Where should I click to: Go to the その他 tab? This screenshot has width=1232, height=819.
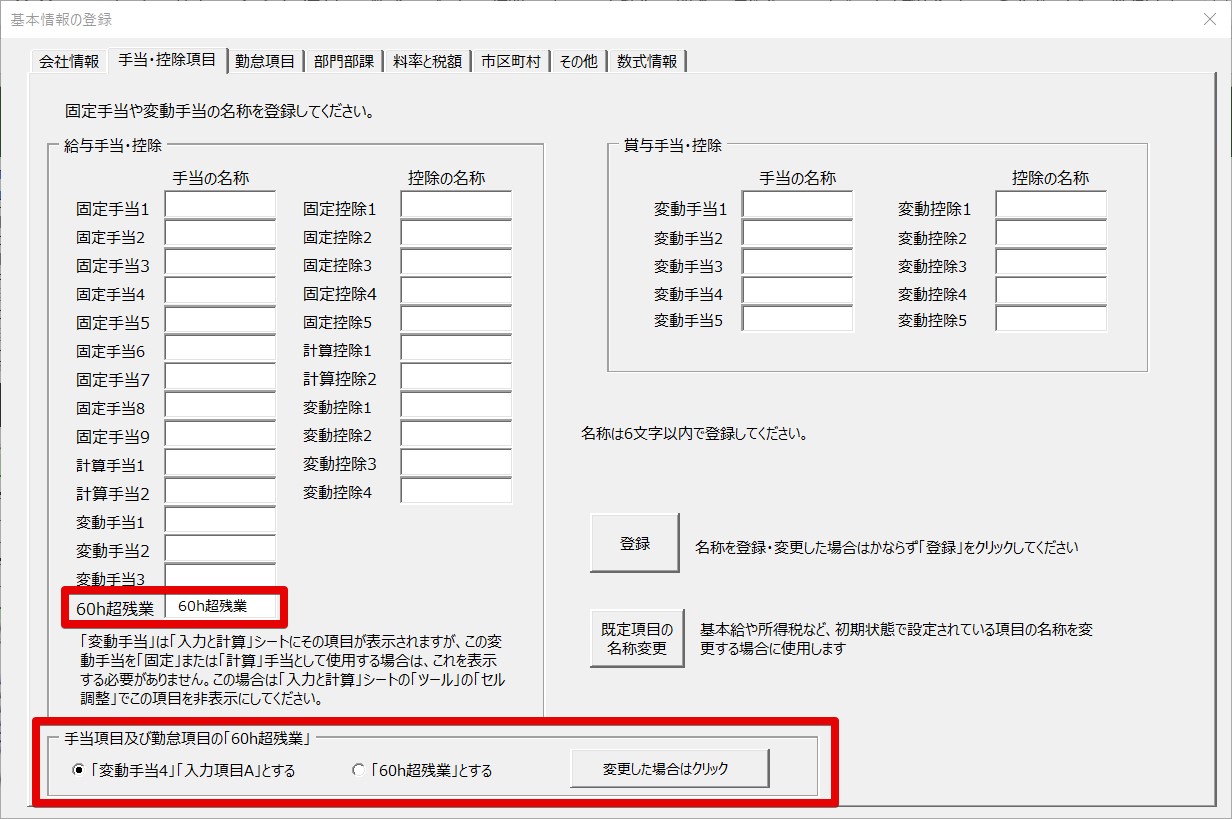coord(578,62)
